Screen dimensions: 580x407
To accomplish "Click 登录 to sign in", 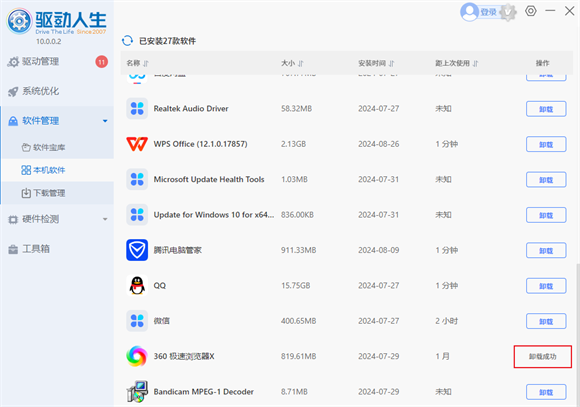I will click(x=488, y=12).
